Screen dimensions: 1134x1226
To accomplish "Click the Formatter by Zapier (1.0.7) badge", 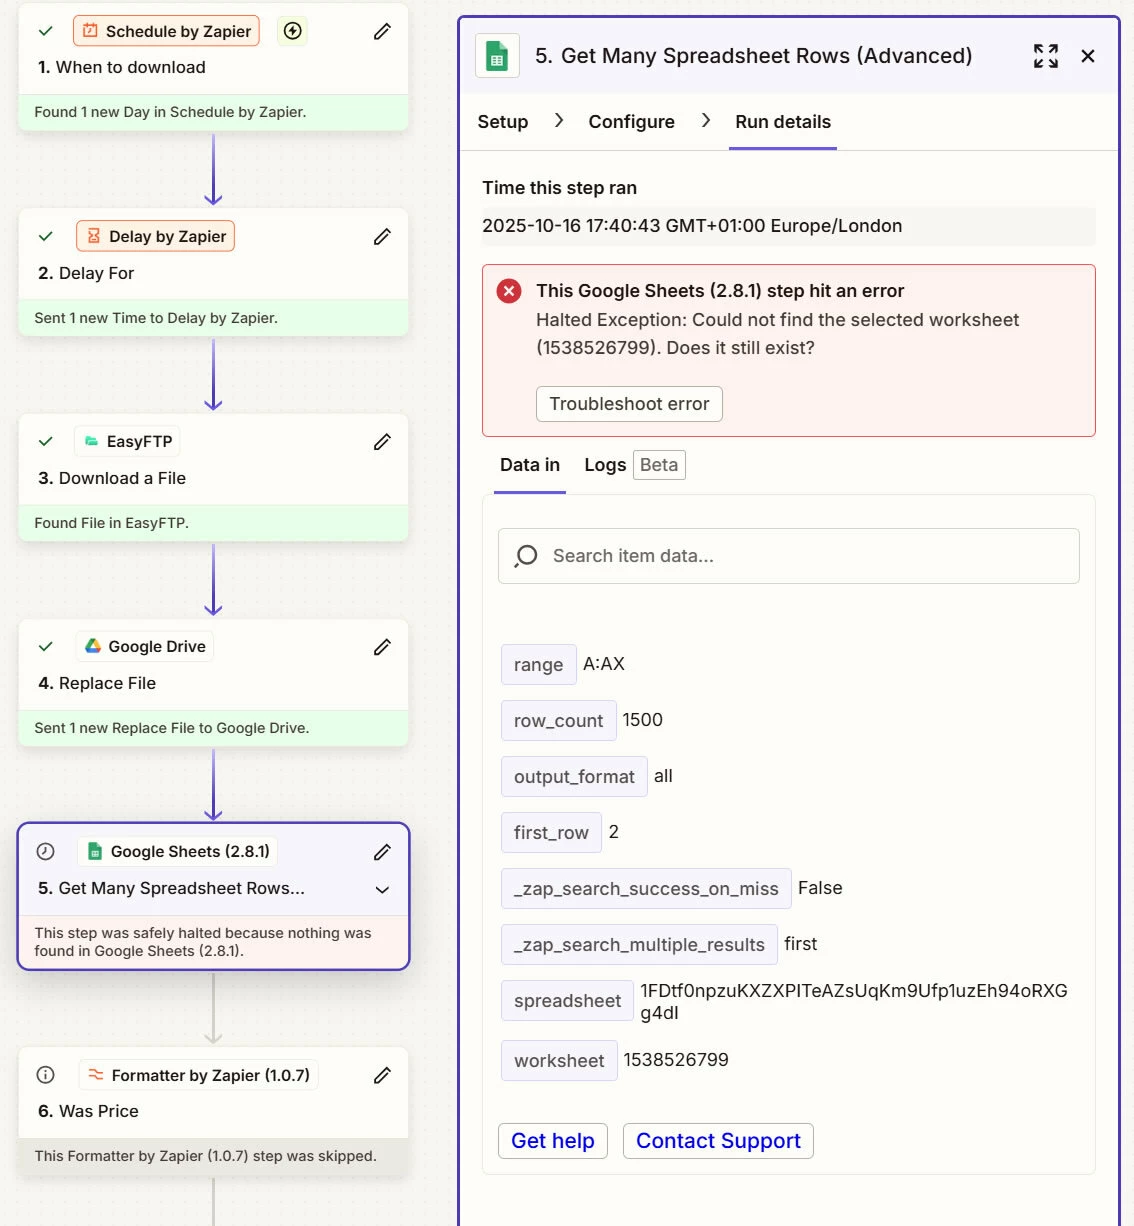I will [198, 1075].
